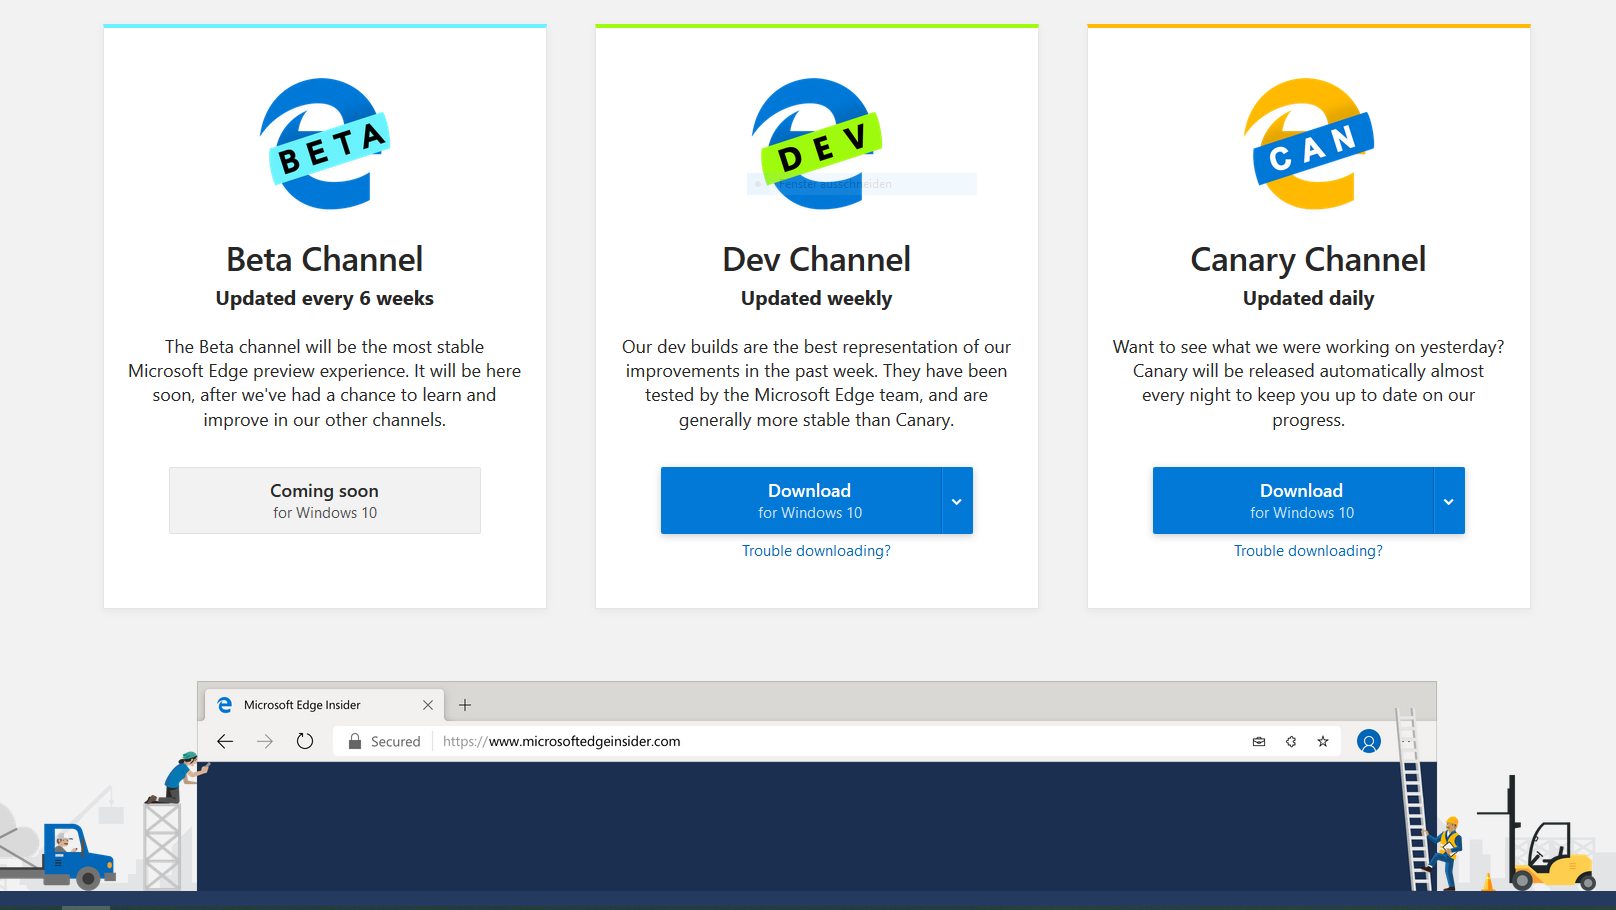Open a new tab with the plus button
The height and width of the screenshot is (910, 1616).
tap(465, 705)
